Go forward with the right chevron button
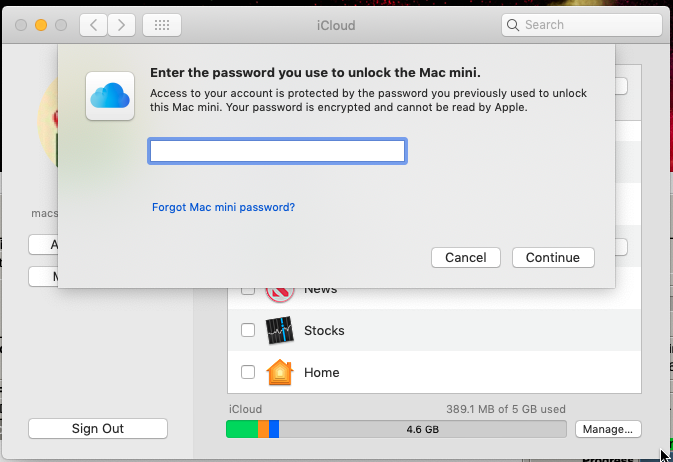Image resolution: width=673 pixels, height=462 pixels. click(121, 24)
